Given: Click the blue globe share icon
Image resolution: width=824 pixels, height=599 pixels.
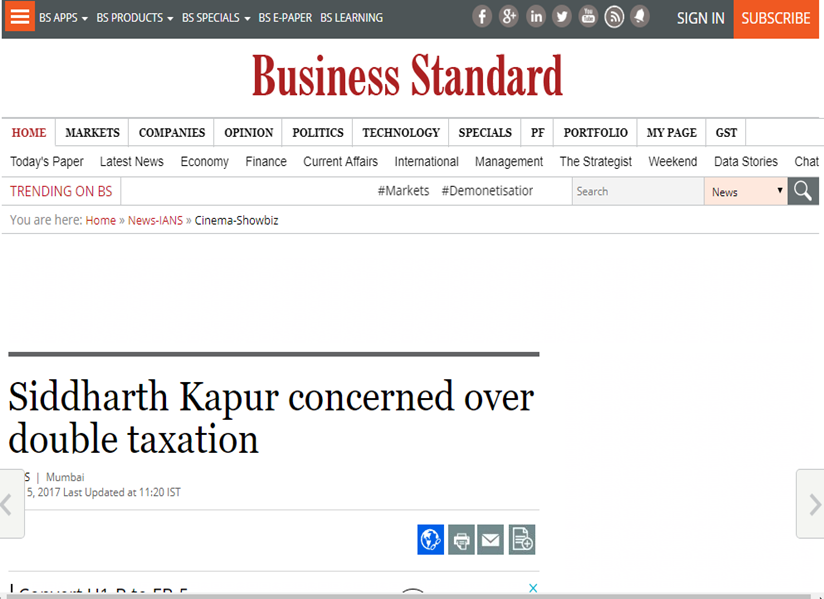Looking at the screenshot, I should pos(430,540).
